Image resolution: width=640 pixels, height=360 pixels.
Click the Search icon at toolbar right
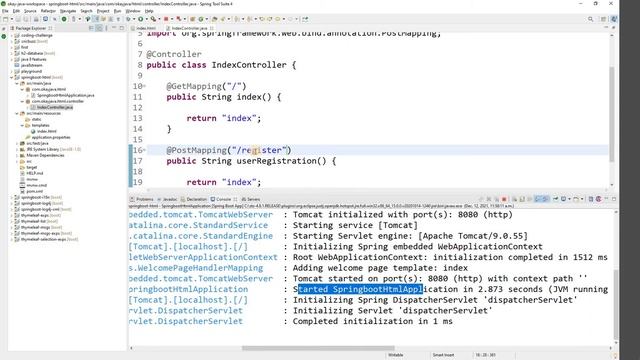point(591,19)
